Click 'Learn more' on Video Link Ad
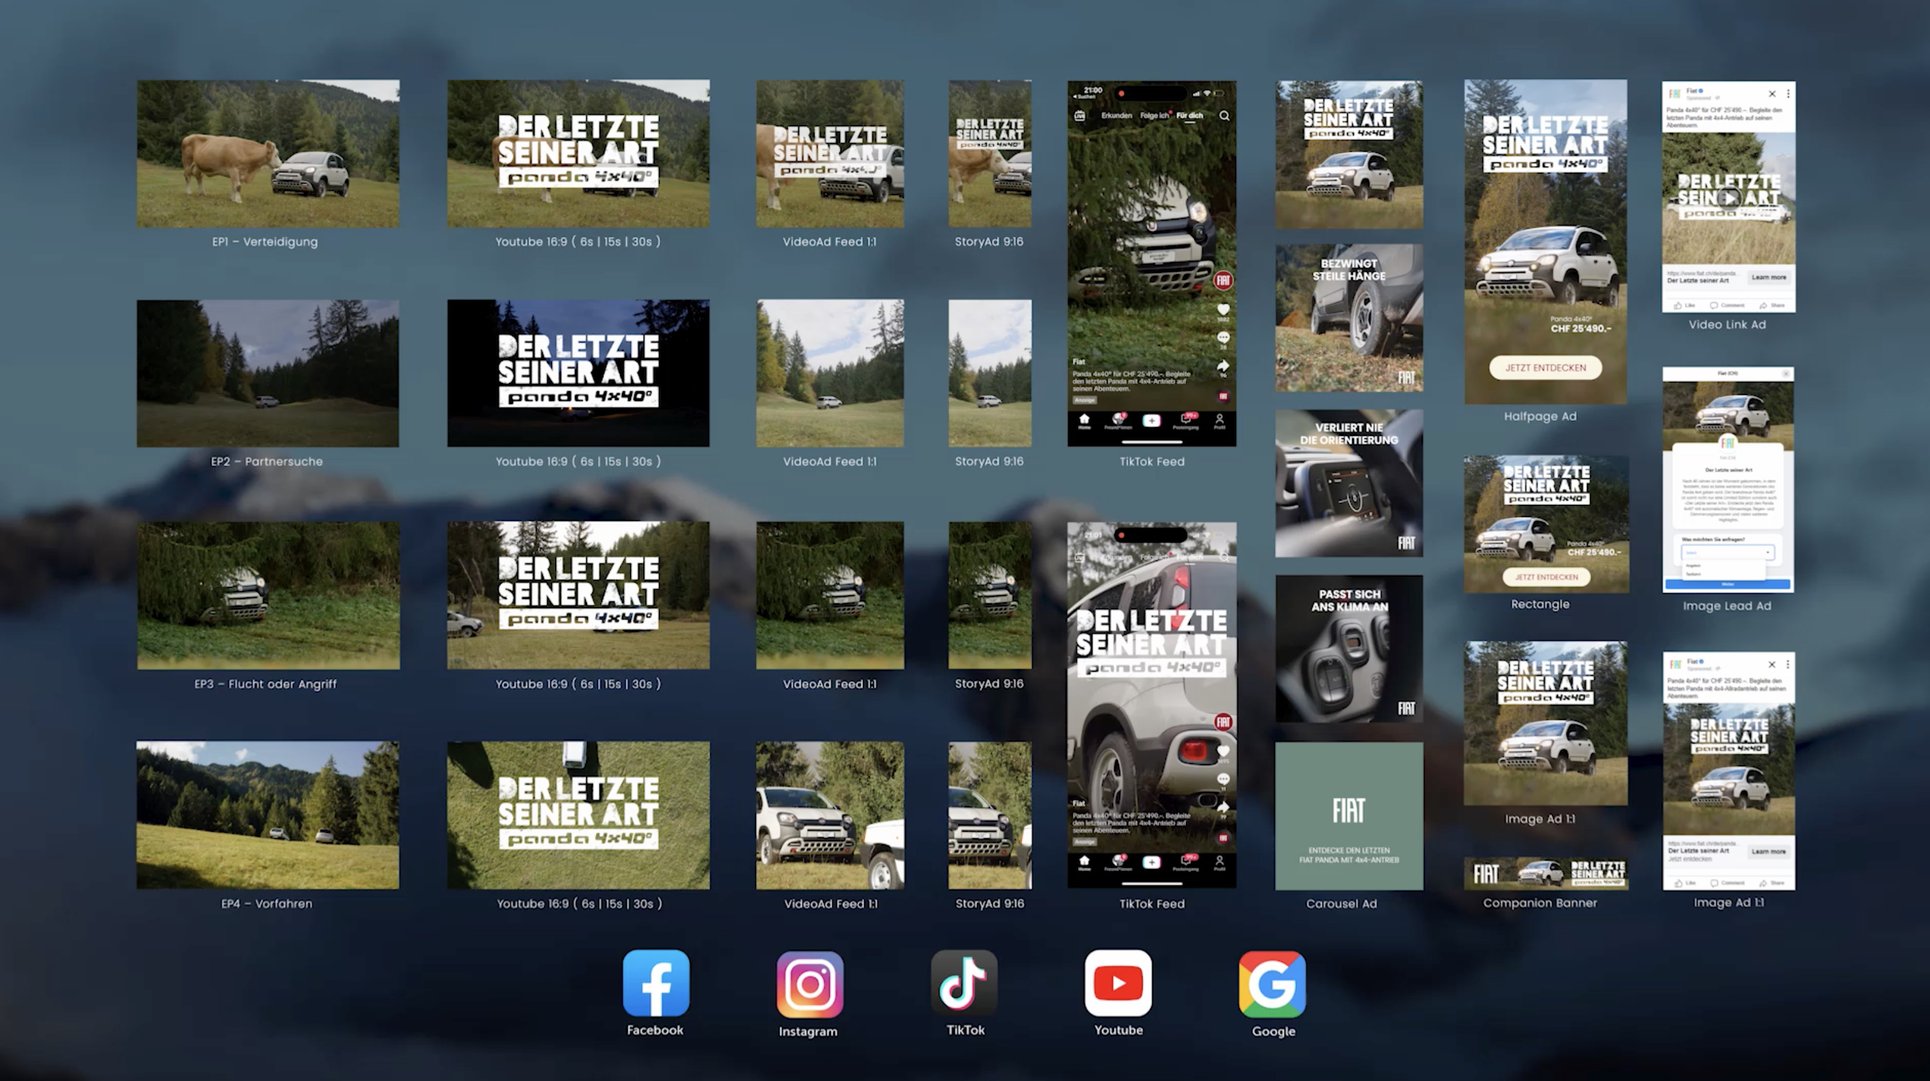This screenshot has width=1930, height=1081. coord(1768,277)
